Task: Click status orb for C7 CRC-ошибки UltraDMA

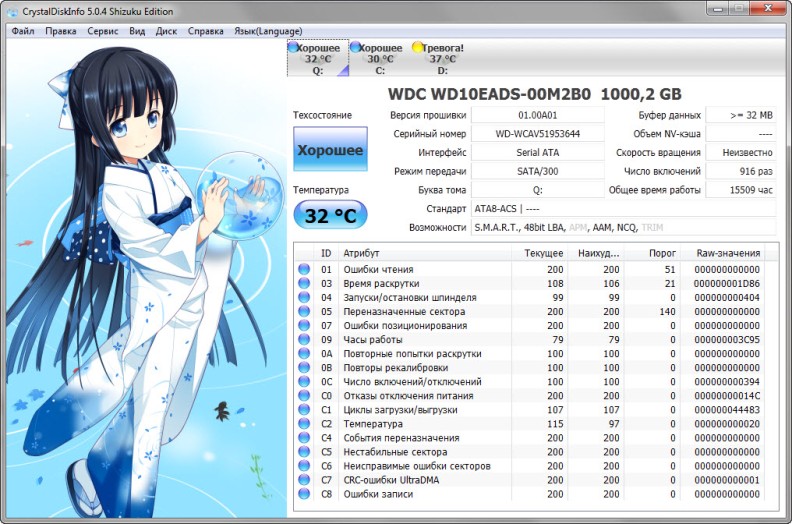Action: pos(304,480)
